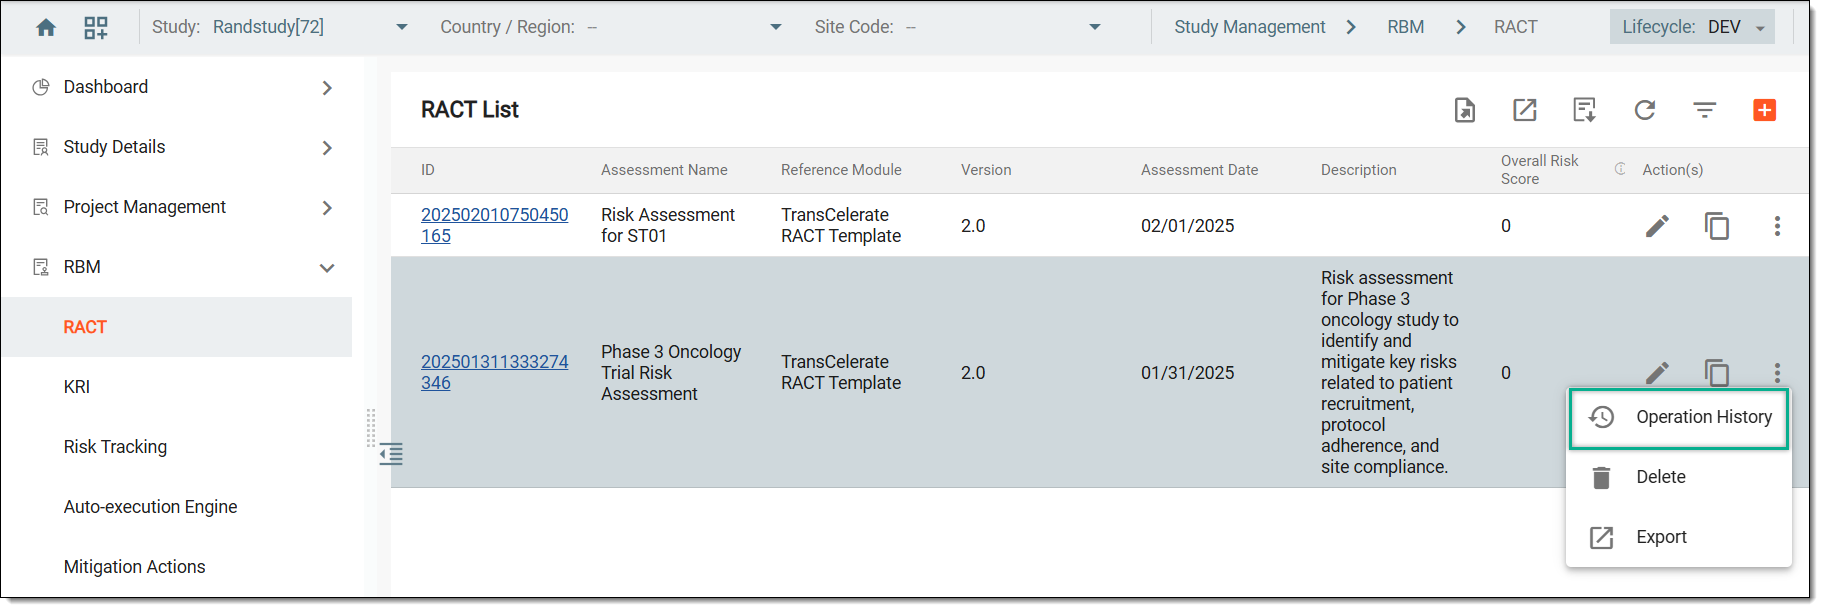
Task: Copy the Risk Assessment for ST01 row
Action: tap(1717, 226)
